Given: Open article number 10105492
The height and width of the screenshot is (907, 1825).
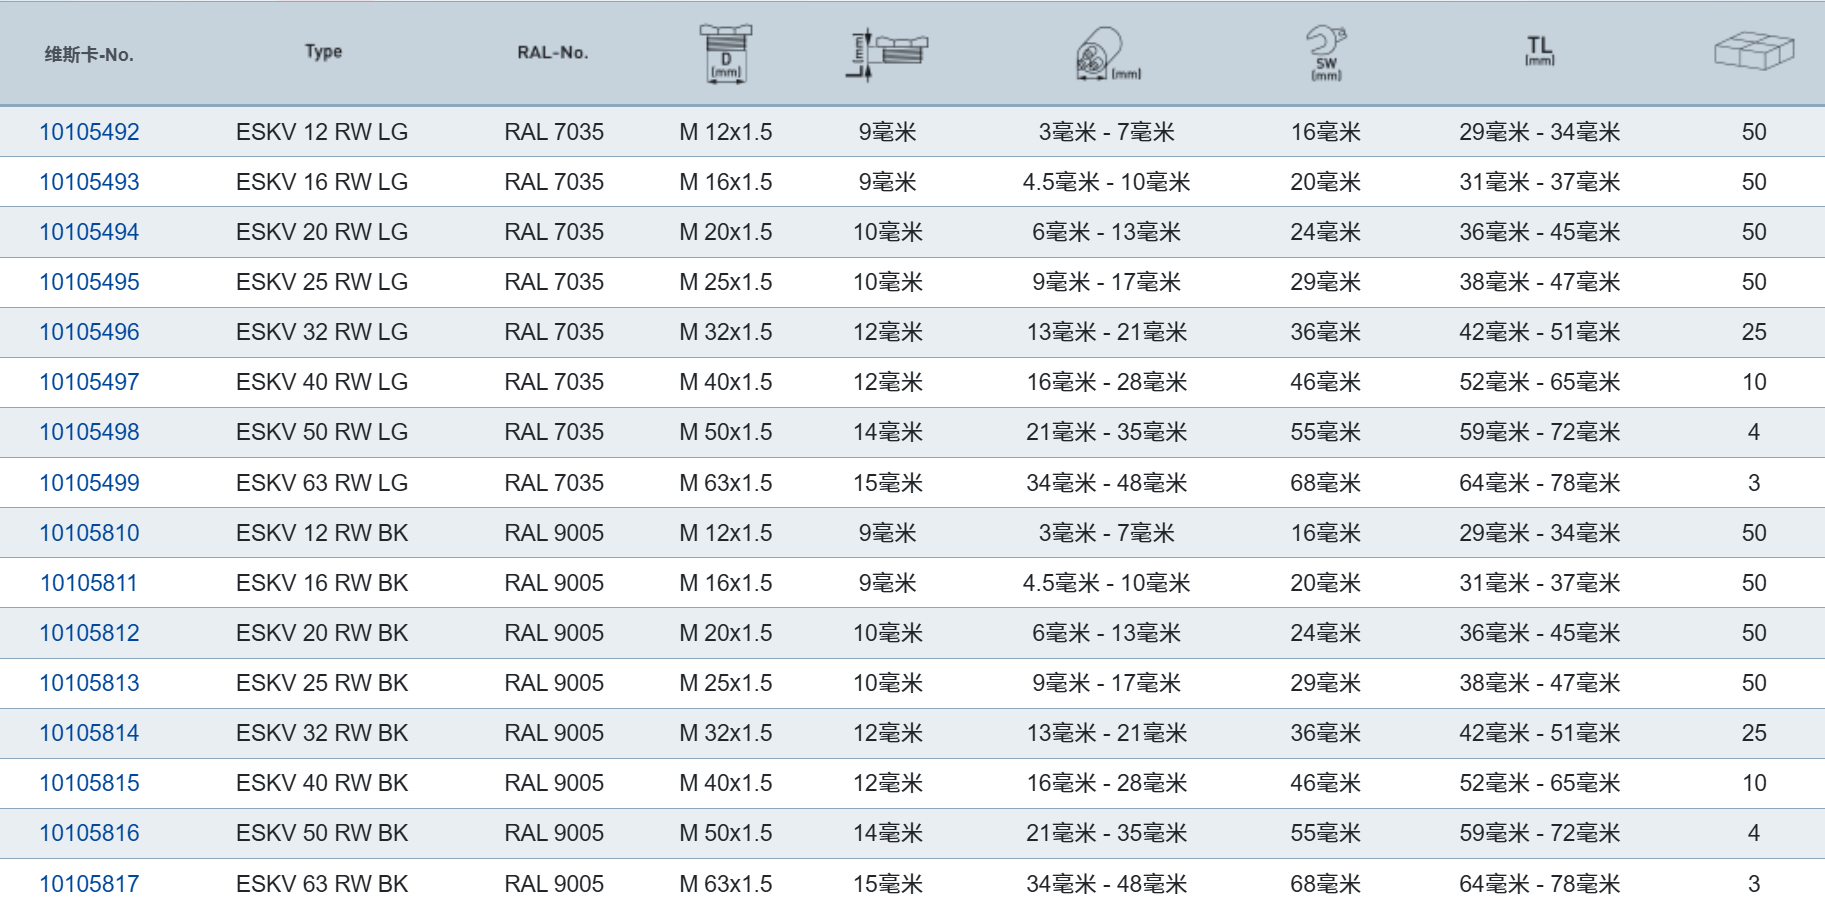Looking at the screenshot, I should 89,132.
